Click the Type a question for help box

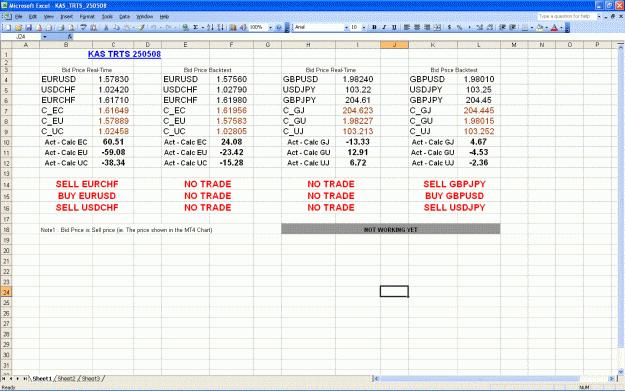pos(566,16)
